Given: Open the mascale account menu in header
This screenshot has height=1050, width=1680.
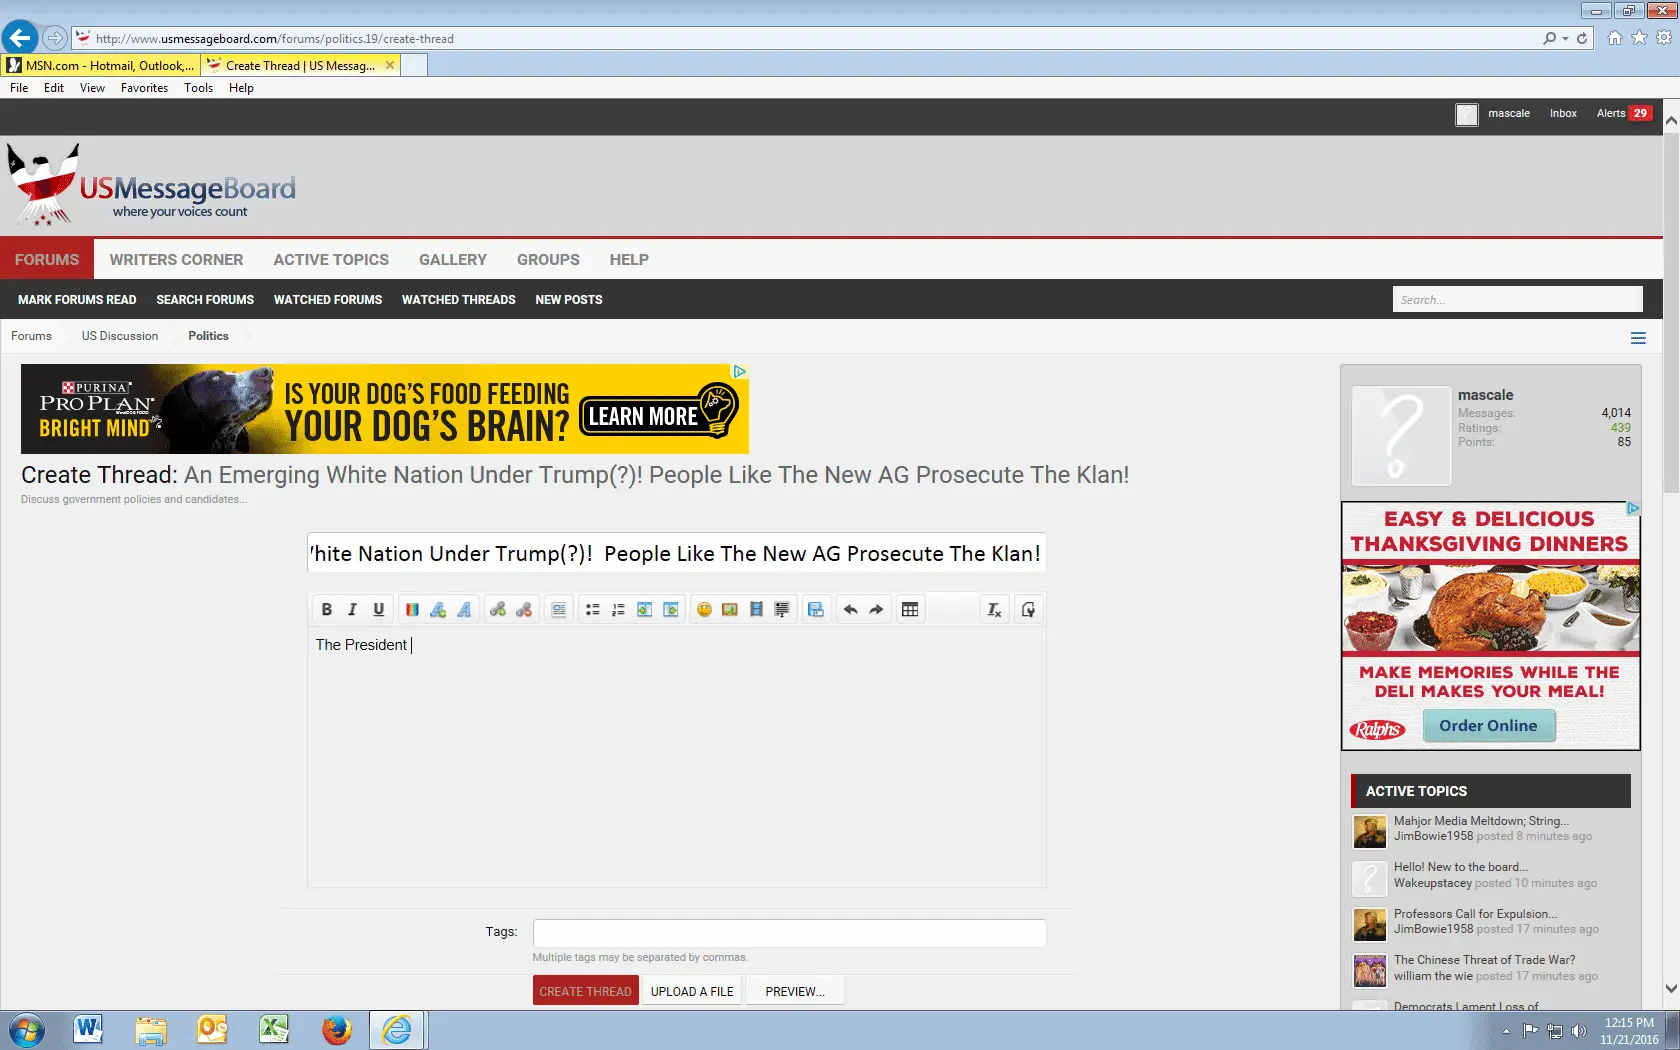Looking at the screenshot, I should click(1493, 114).
